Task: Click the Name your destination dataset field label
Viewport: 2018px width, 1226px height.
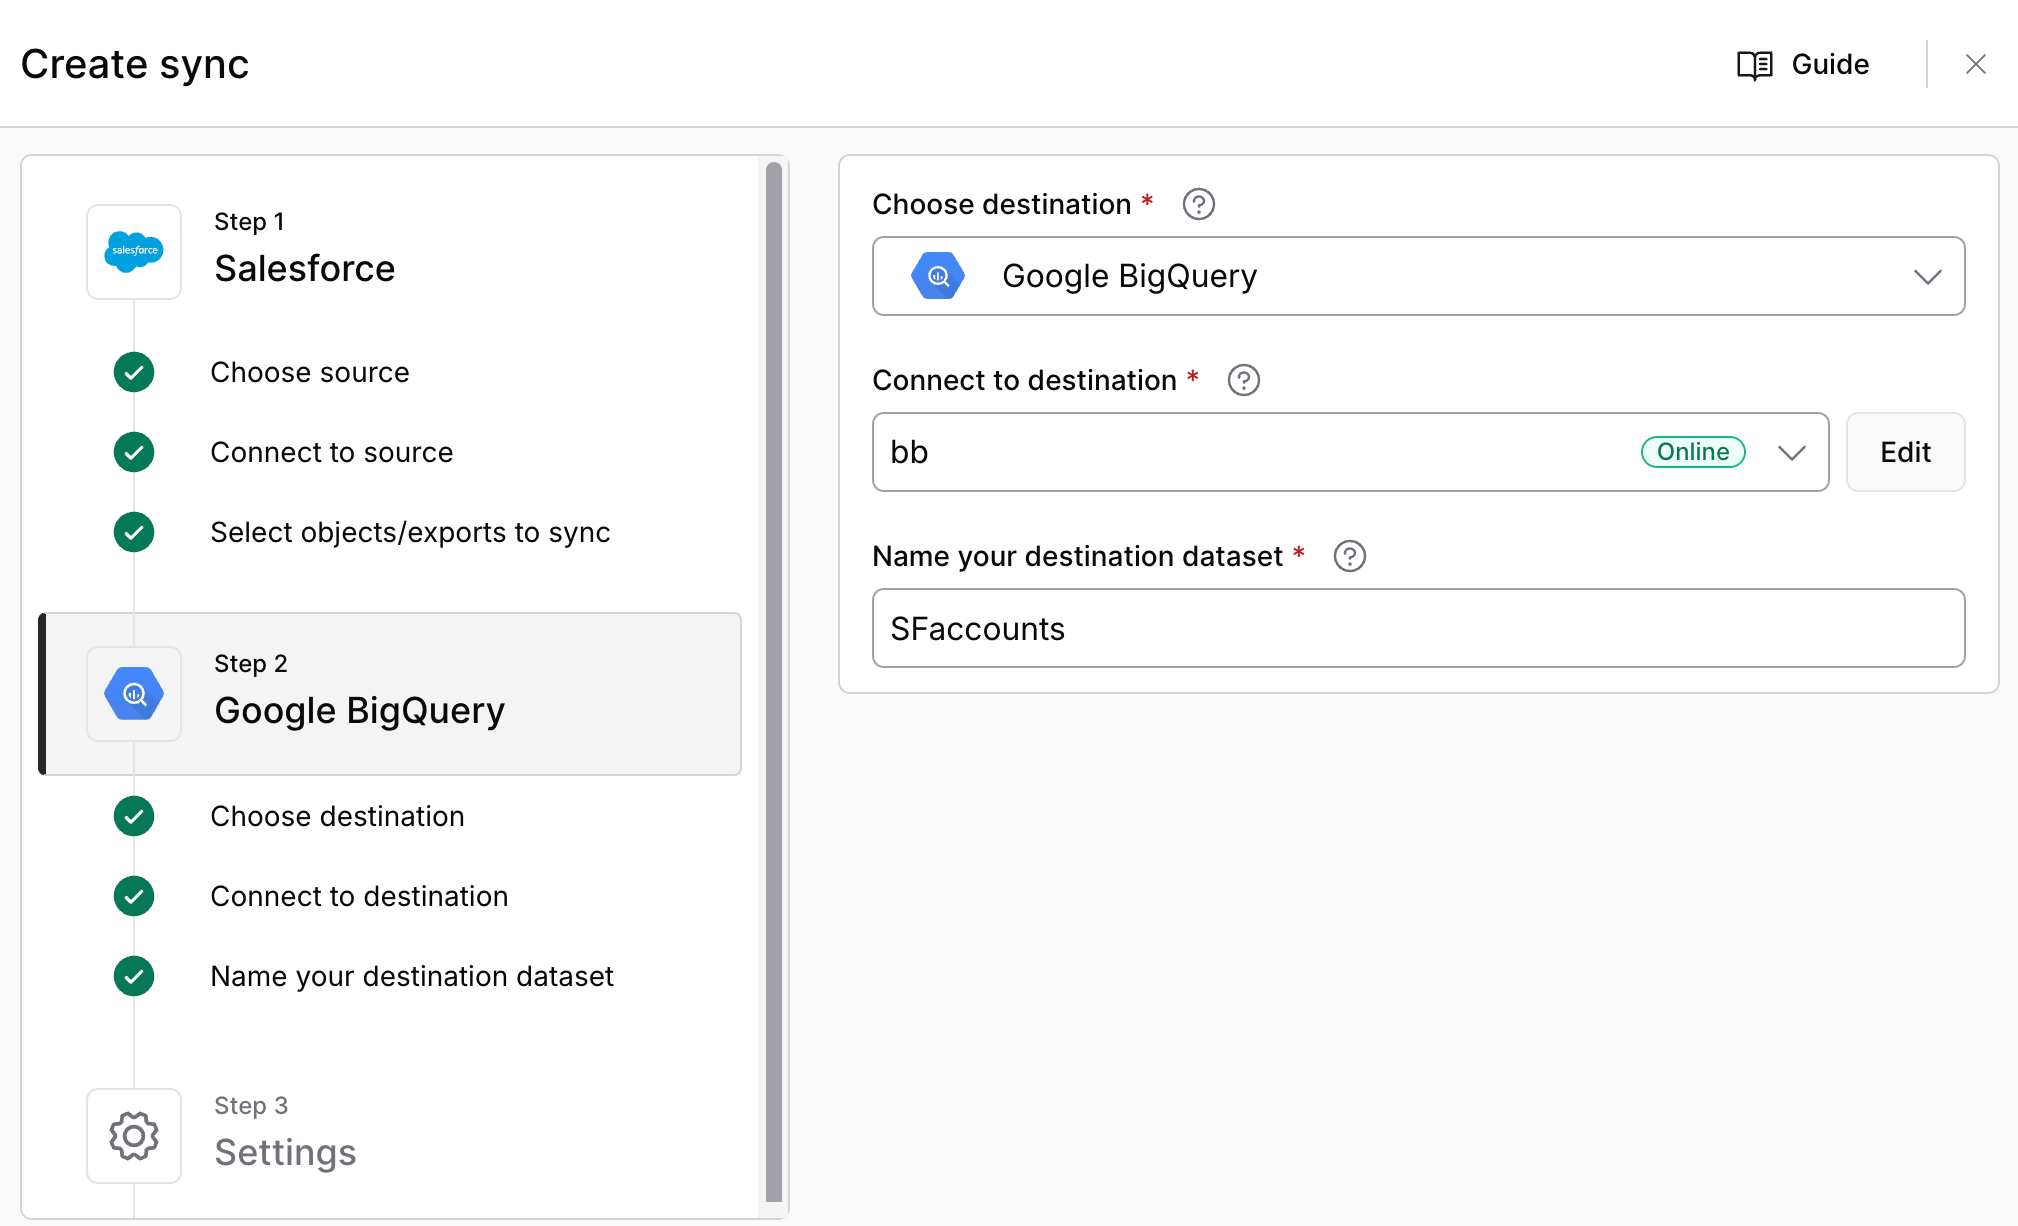Action: coord(1077,556)
